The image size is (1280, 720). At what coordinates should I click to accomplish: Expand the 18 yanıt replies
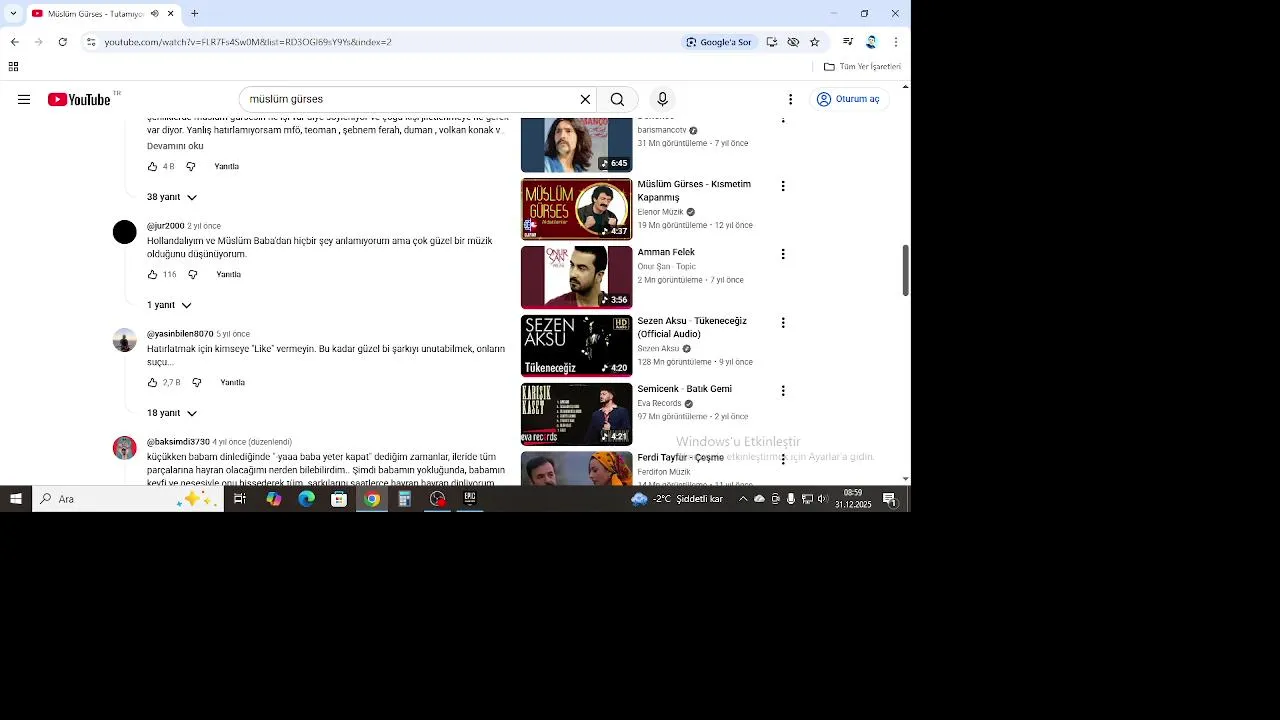point(172,413)
